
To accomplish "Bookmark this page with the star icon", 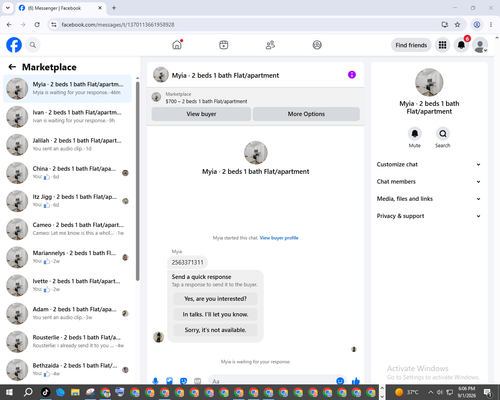I will [457, 25].
